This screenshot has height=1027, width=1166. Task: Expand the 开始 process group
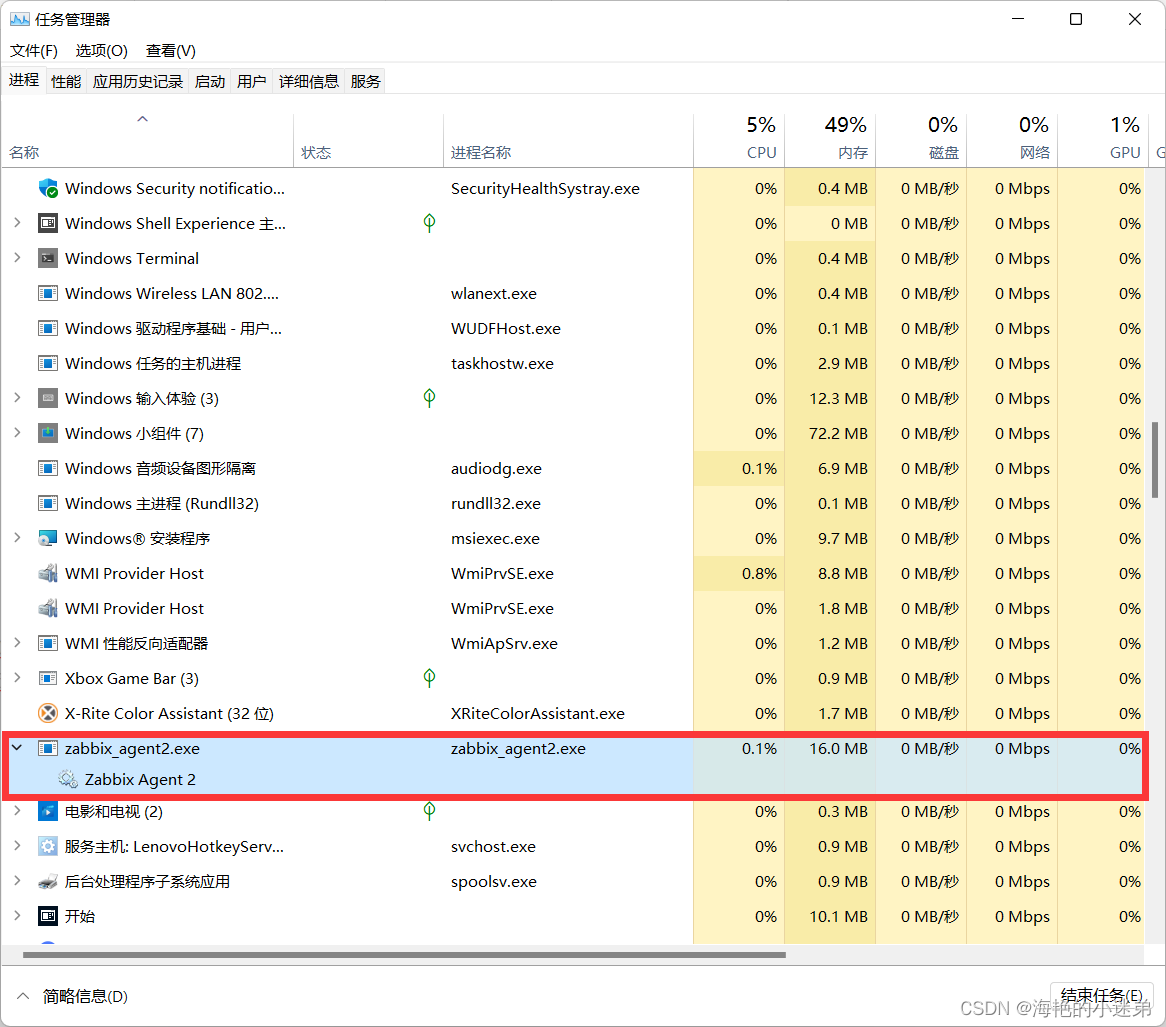coord(17,915)
